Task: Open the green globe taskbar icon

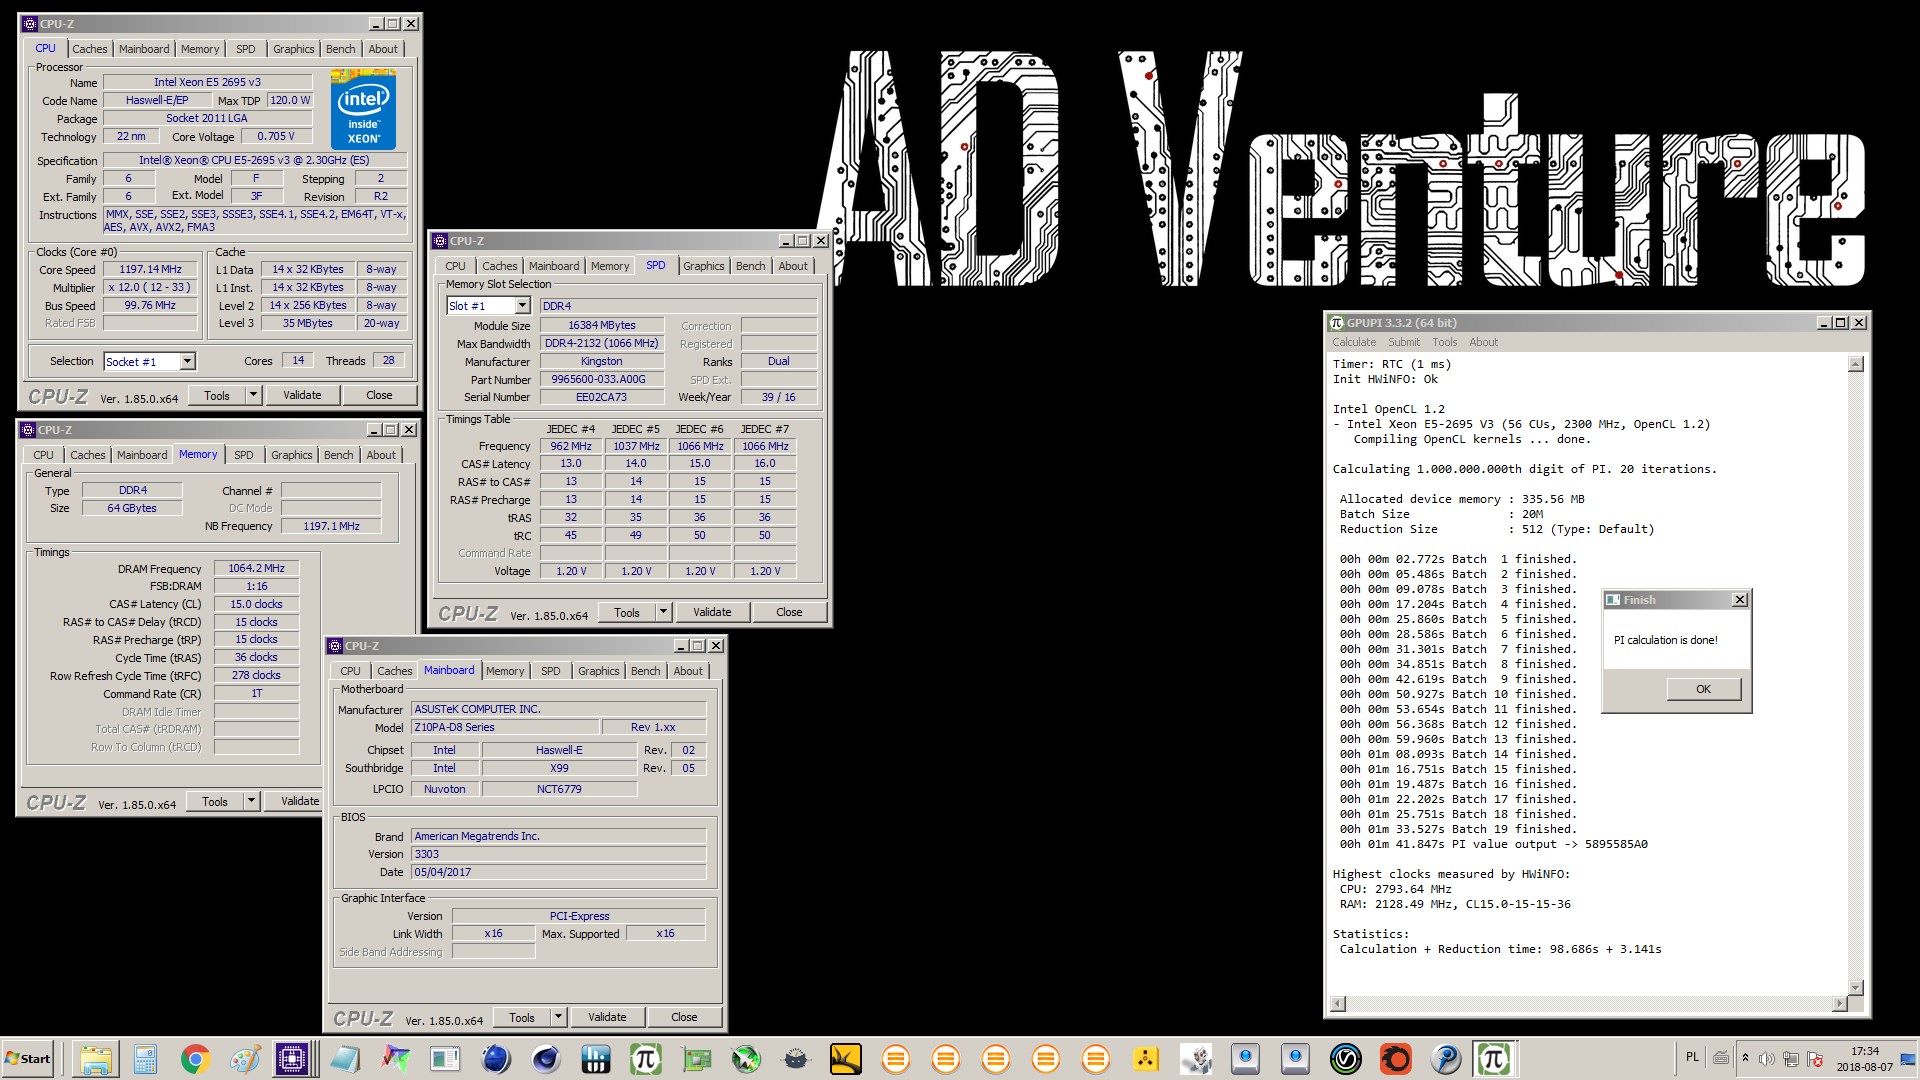Action: point(745,1058)
